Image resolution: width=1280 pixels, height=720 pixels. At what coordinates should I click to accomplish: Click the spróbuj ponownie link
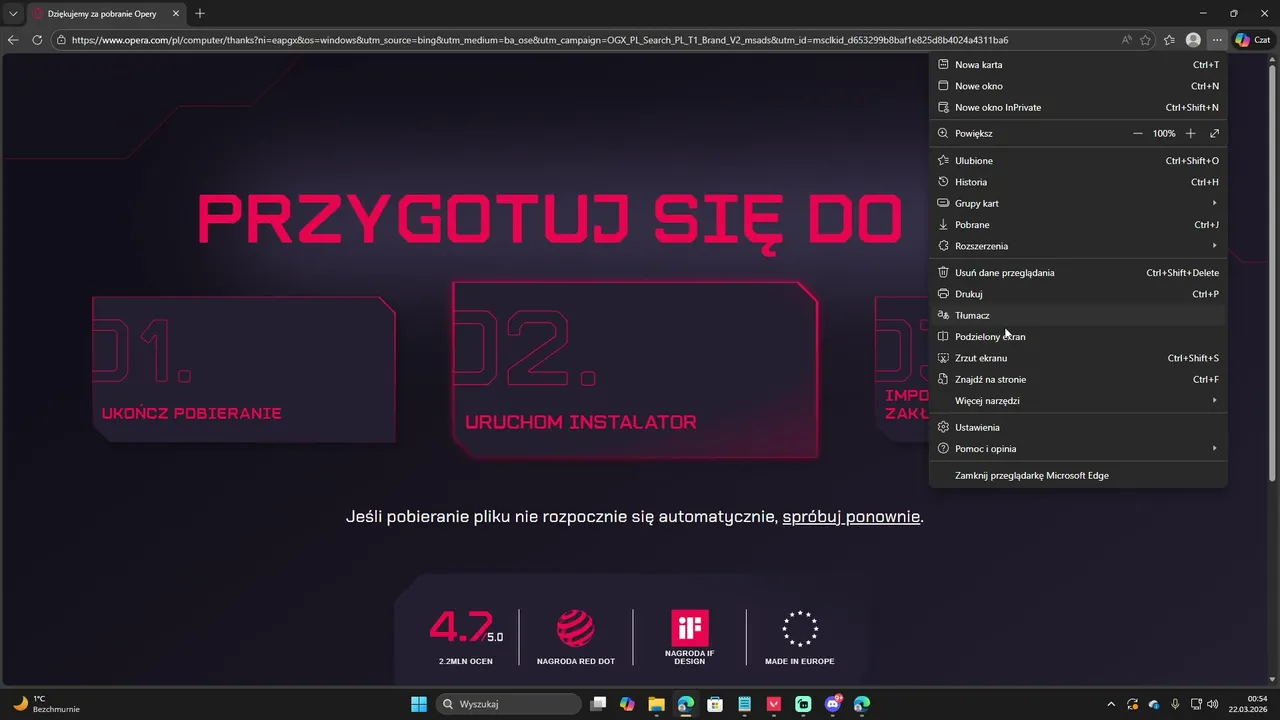[x=851, y=517]
